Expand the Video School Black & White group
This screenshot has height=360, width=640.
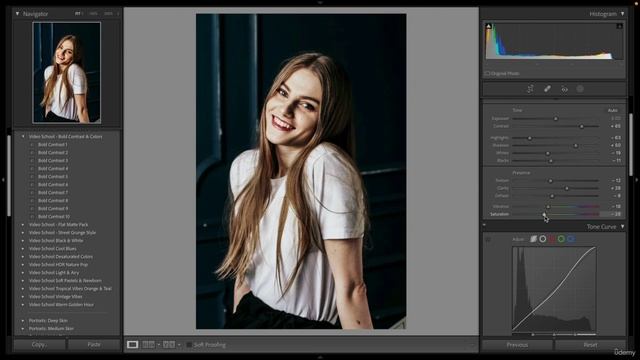point(23,240)
